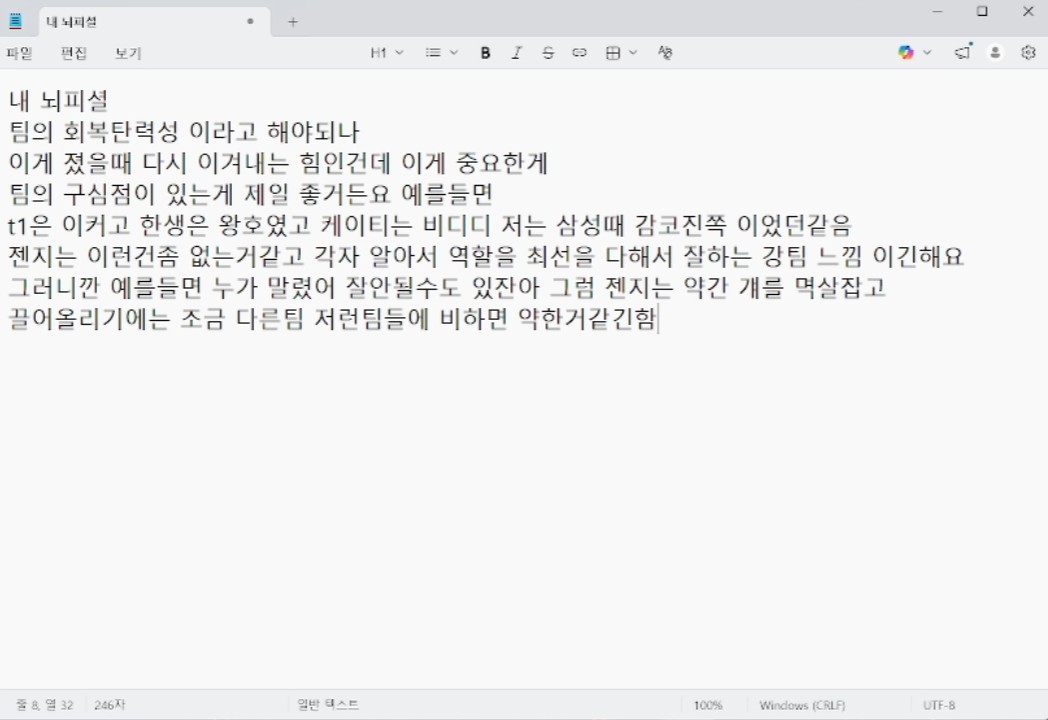Toggle strikethrough formatting
Screen dimensions: 1048x720
point(547,53)
